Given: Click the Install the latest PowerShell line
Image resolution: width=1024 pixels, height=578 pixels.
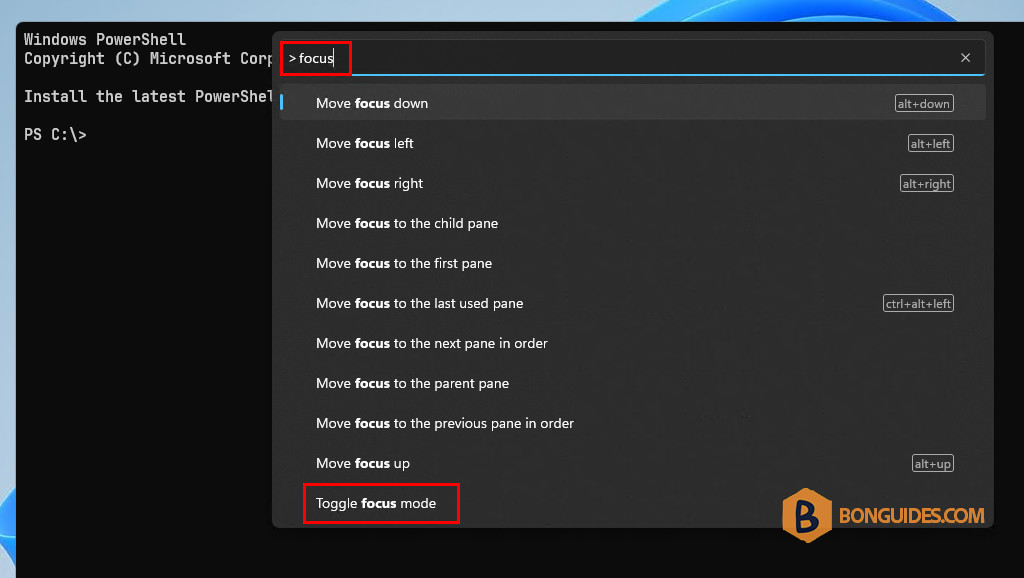Looking at the screenshot, I should click(x=148, y=97).
